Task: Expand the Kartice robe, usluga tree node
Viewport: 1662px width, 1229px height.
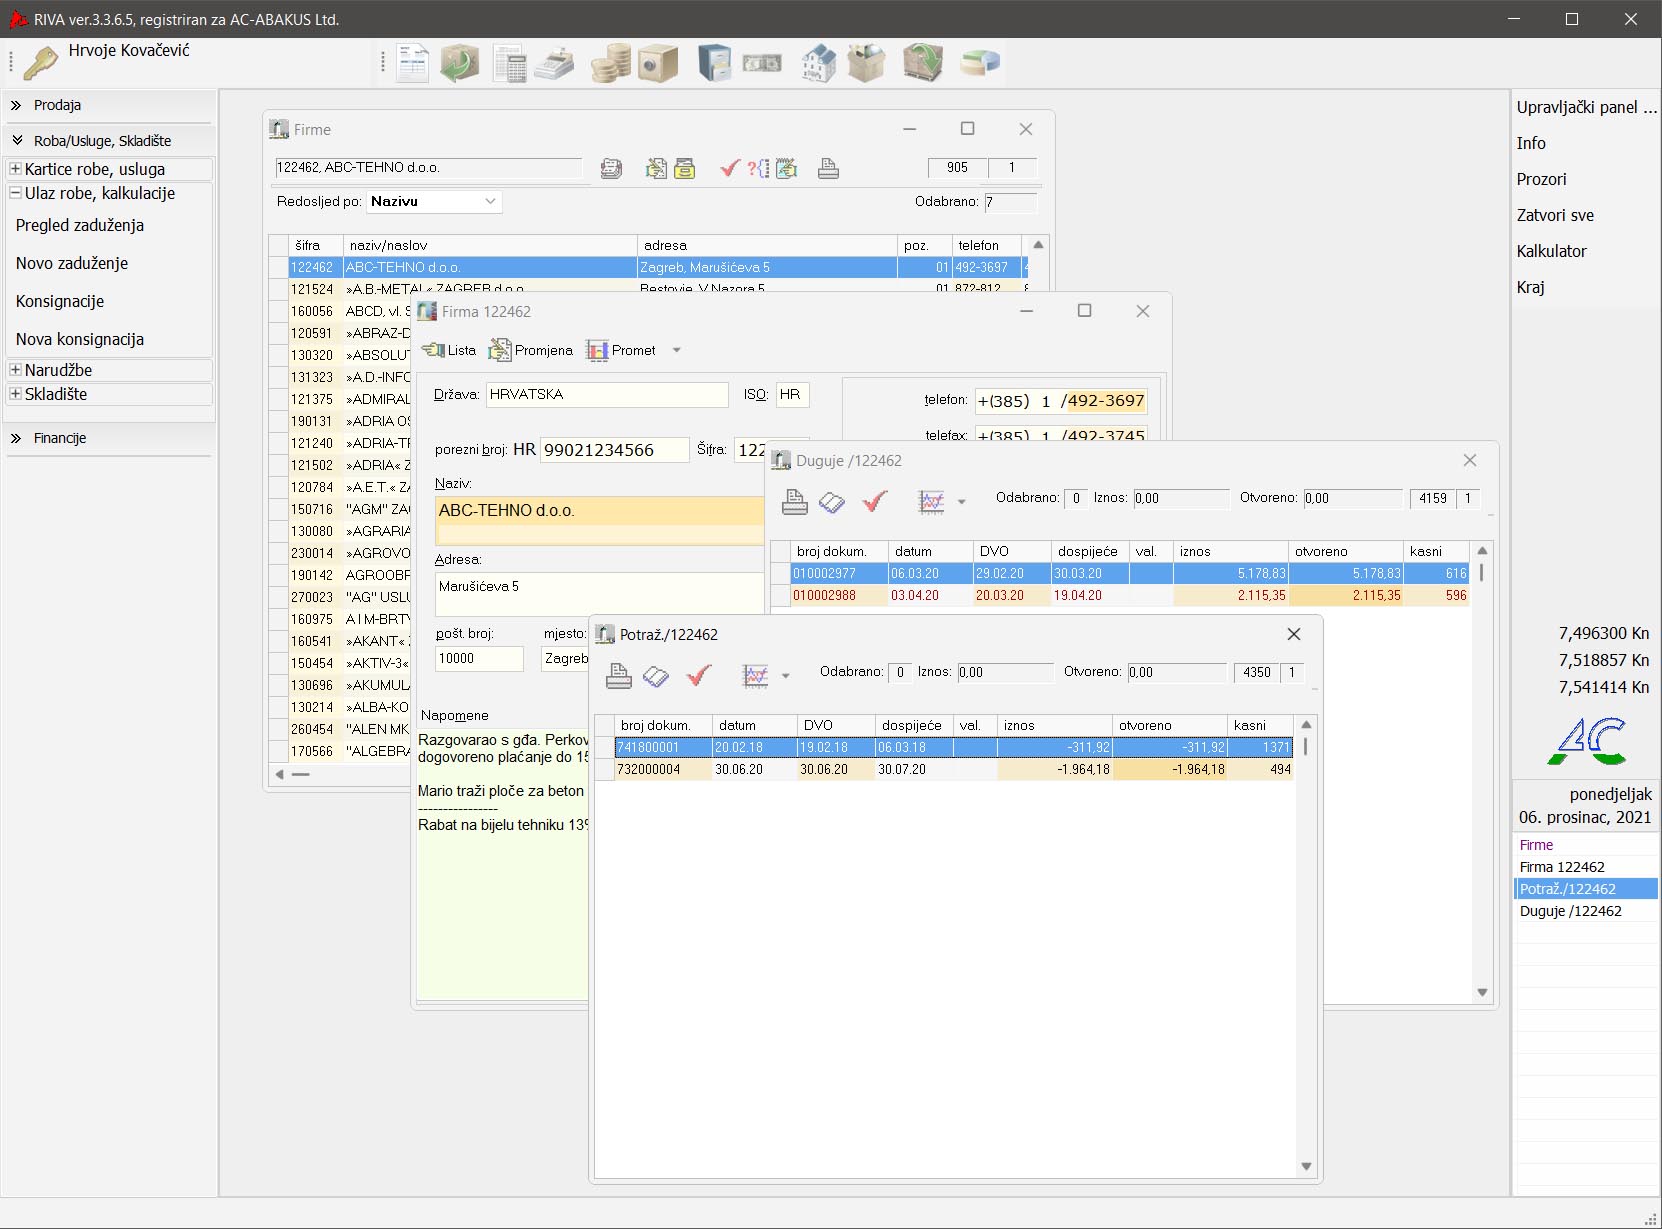Action: (x=15, y=169)
